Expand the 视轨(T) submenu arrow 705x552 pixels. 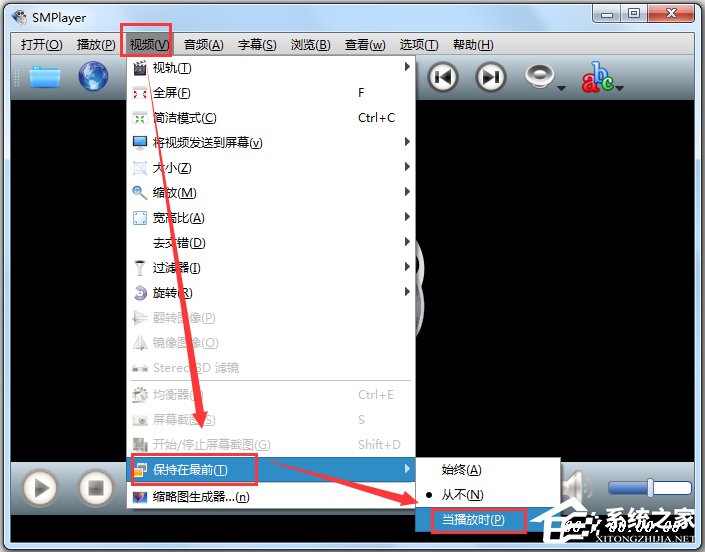click(x=407, y=67)
